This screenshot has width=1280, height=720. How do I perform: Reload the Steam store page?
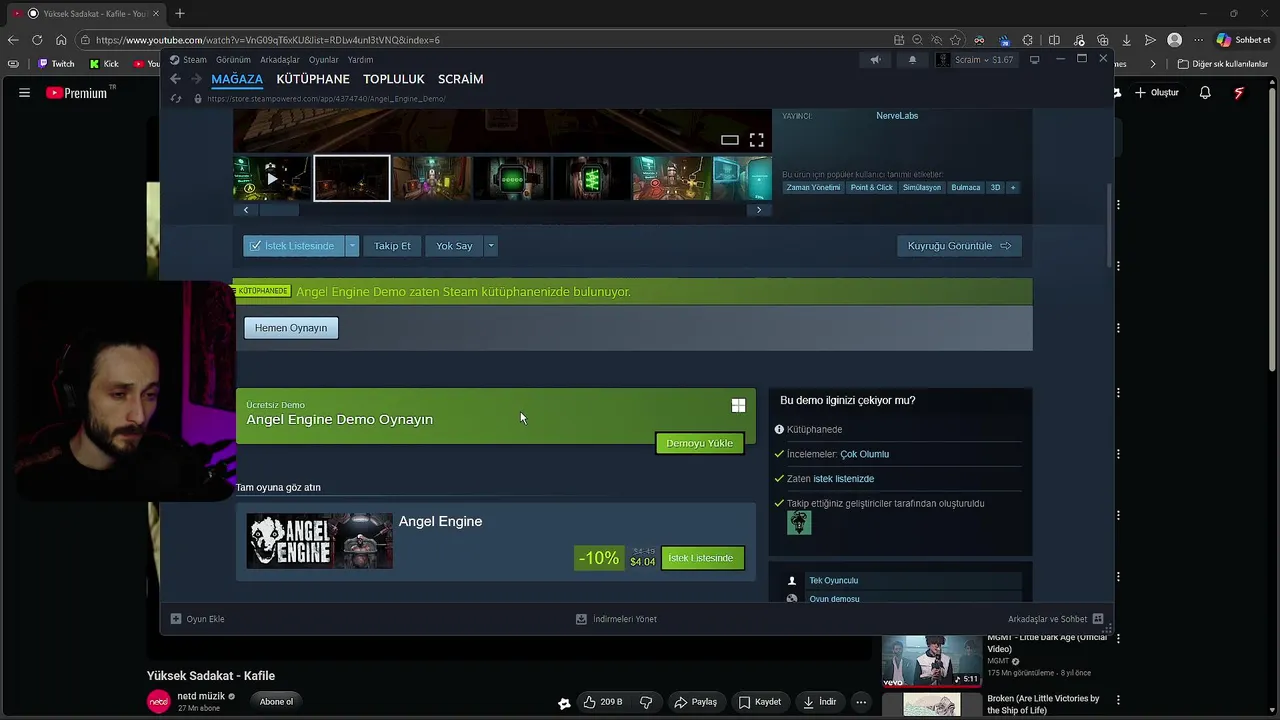click(x=176, y=98)
